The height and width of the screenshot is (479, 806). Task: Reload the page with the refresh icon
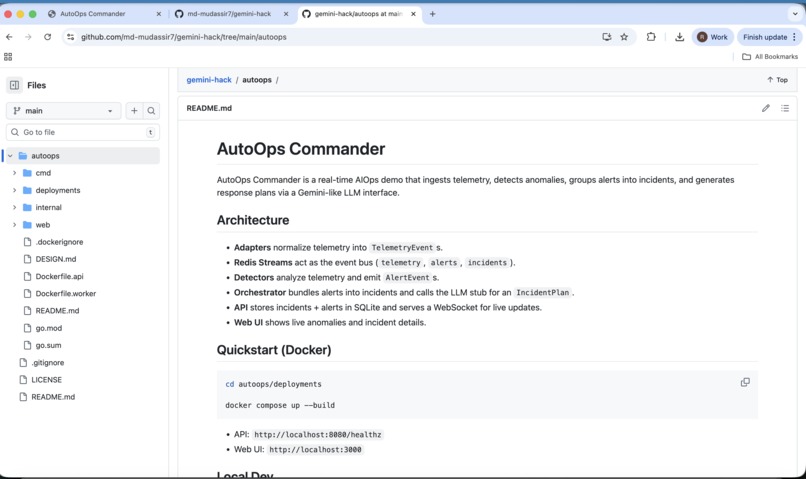pos(47,37)
